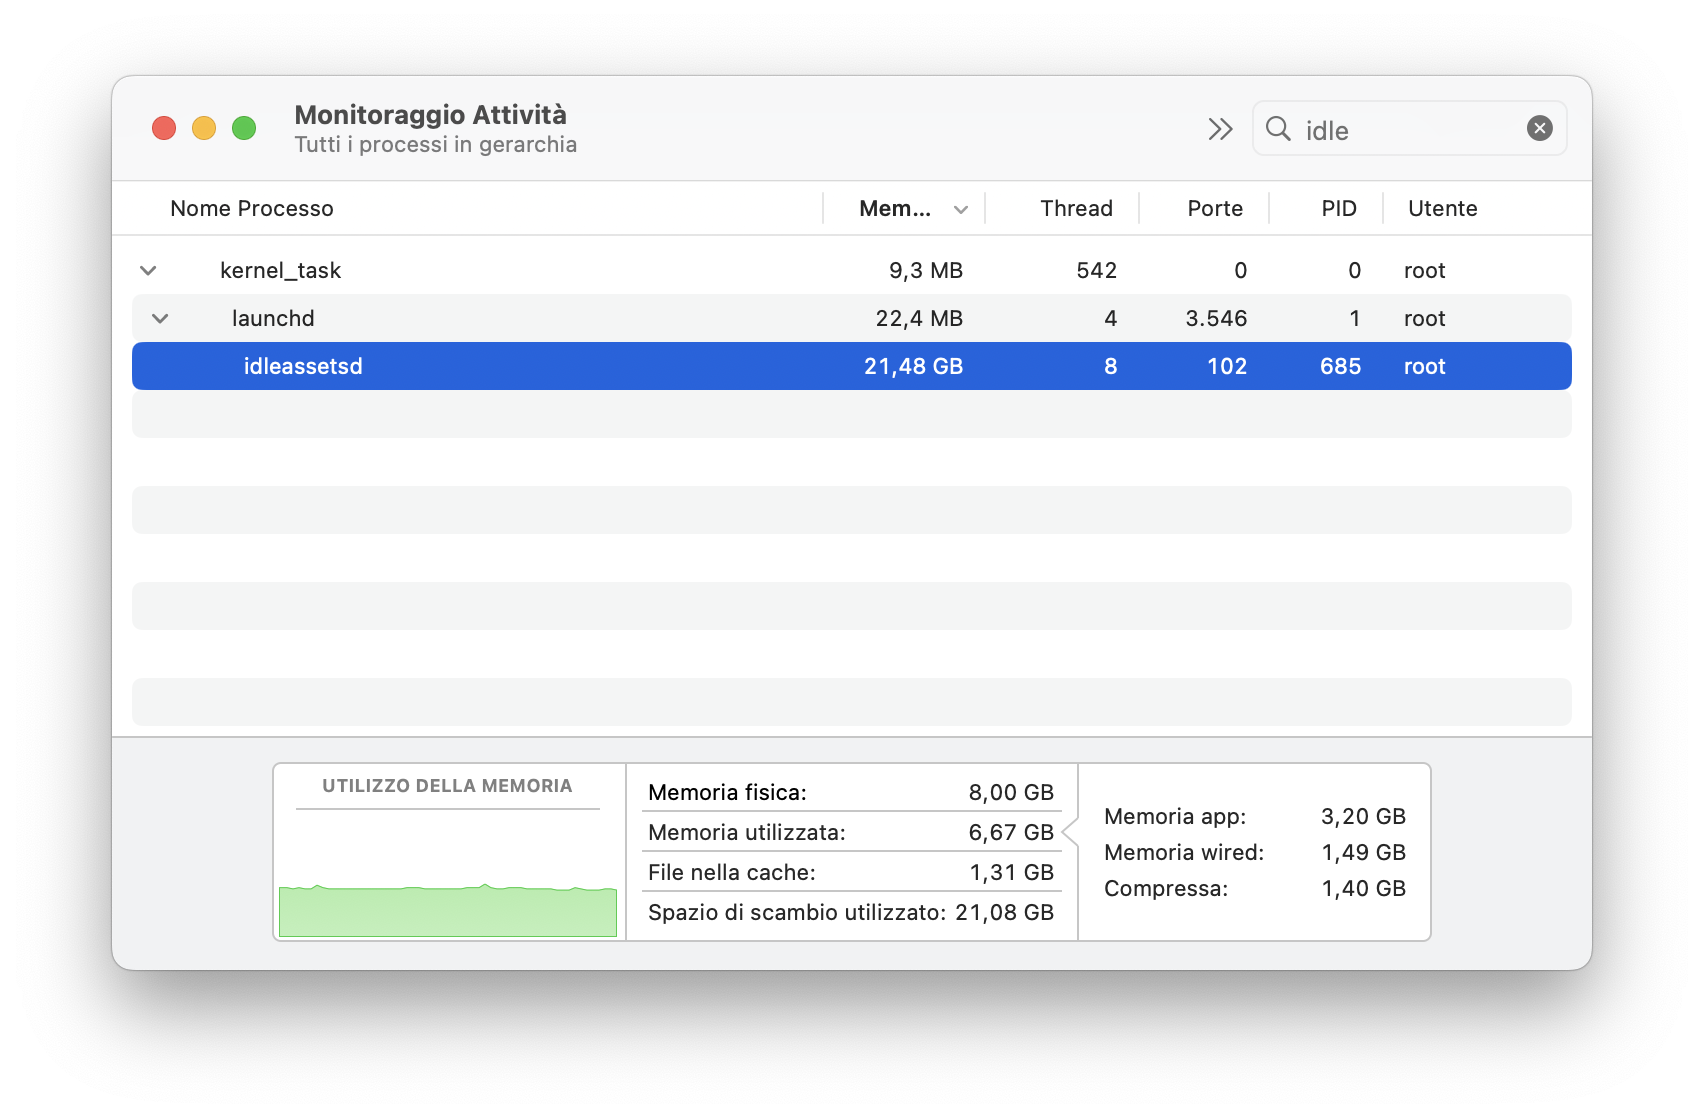Click the 21,48 GB memory value
The height and width of the screenshot is (1118, 1704).
(x=913, y=366)
